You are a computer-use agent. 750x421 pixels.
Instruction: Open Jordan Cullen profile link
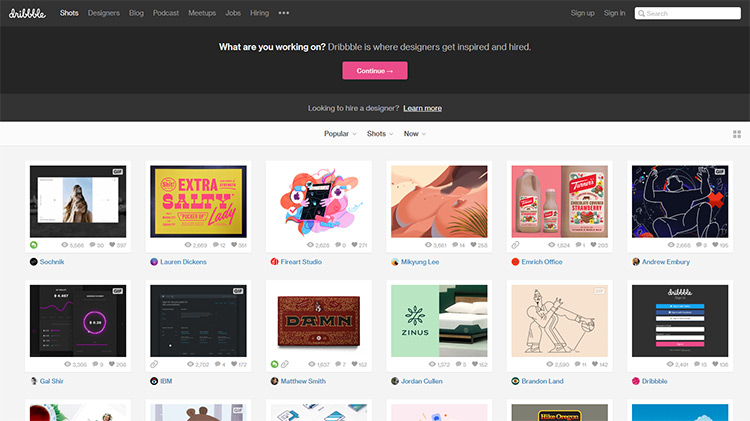click(x=421, y=381)
